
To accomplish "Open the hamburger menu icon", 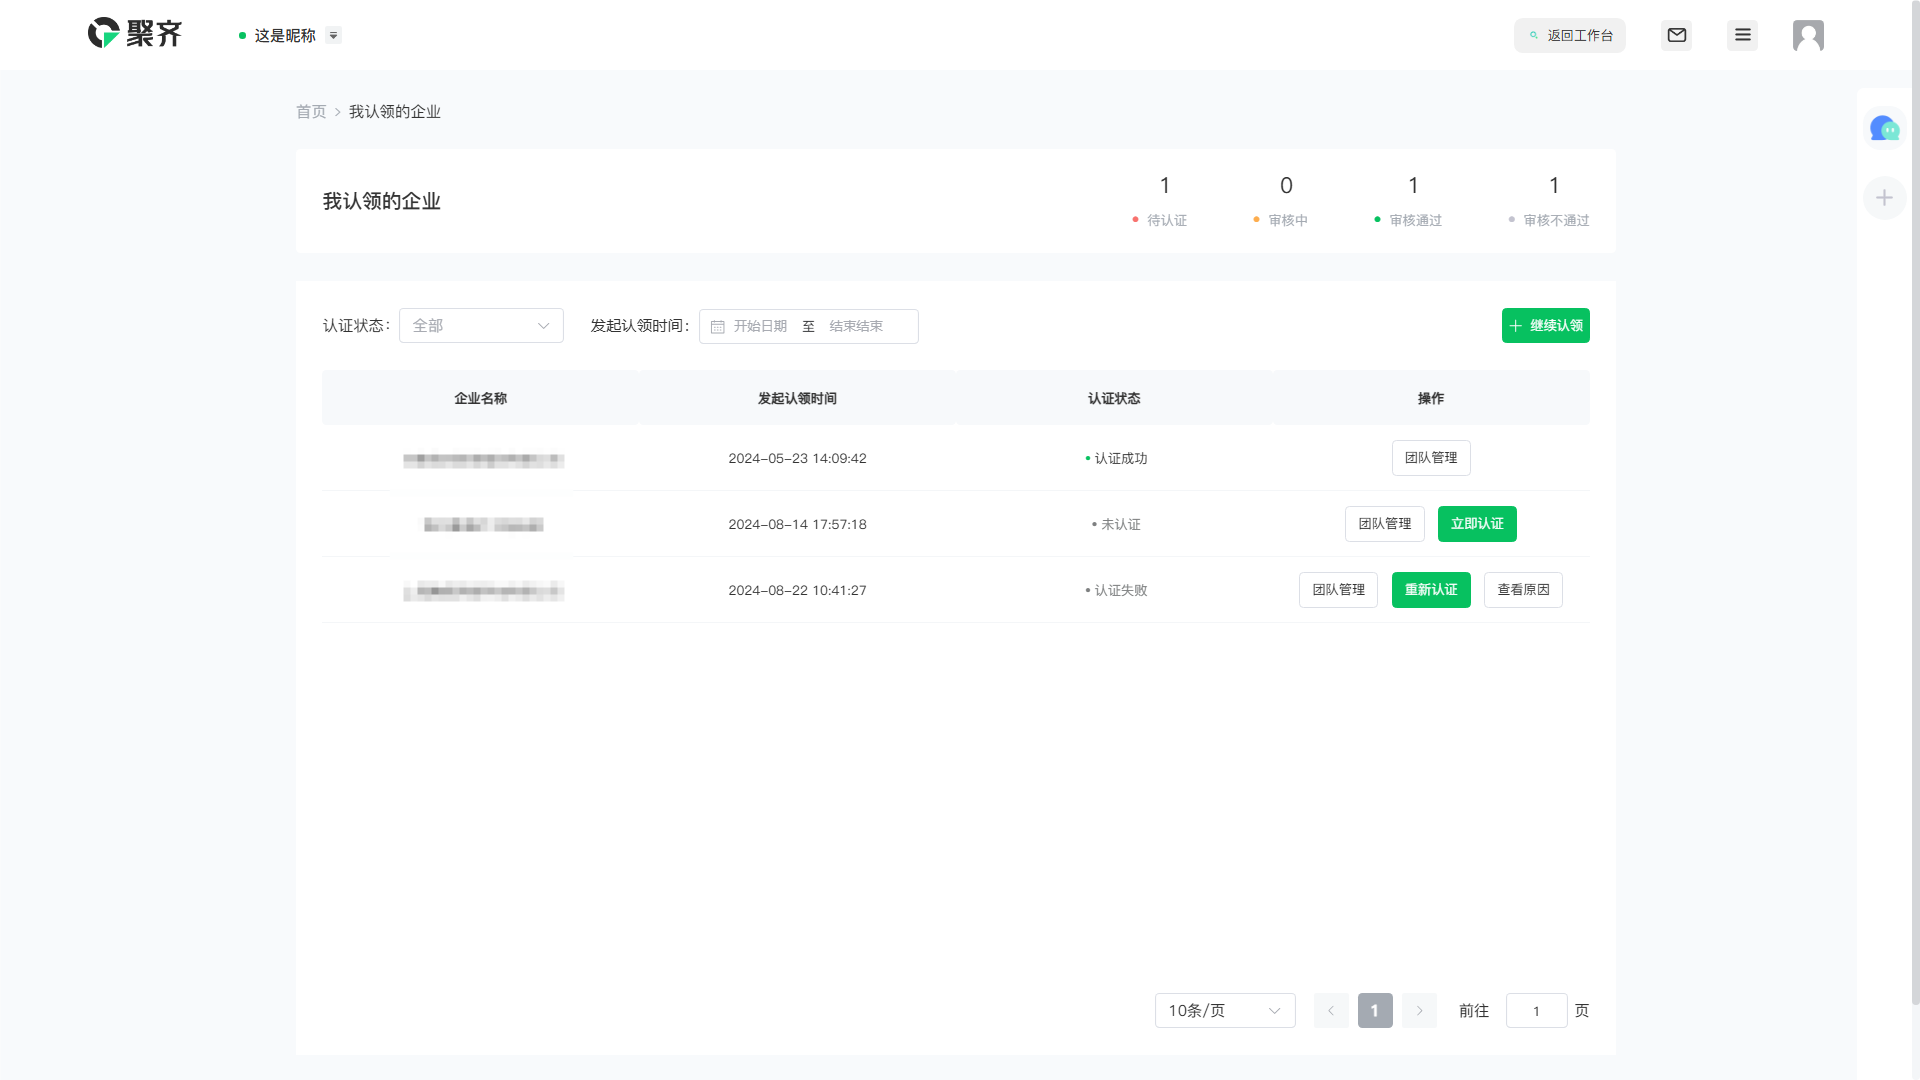I will point(1743,35).
